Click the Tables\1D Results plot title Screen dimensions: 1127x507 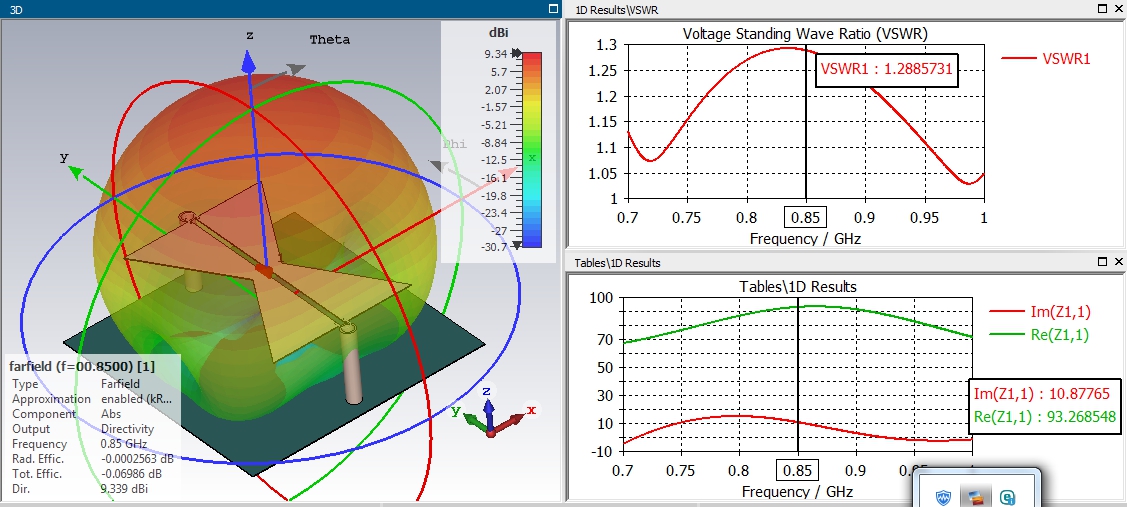[x=798, y=286]
